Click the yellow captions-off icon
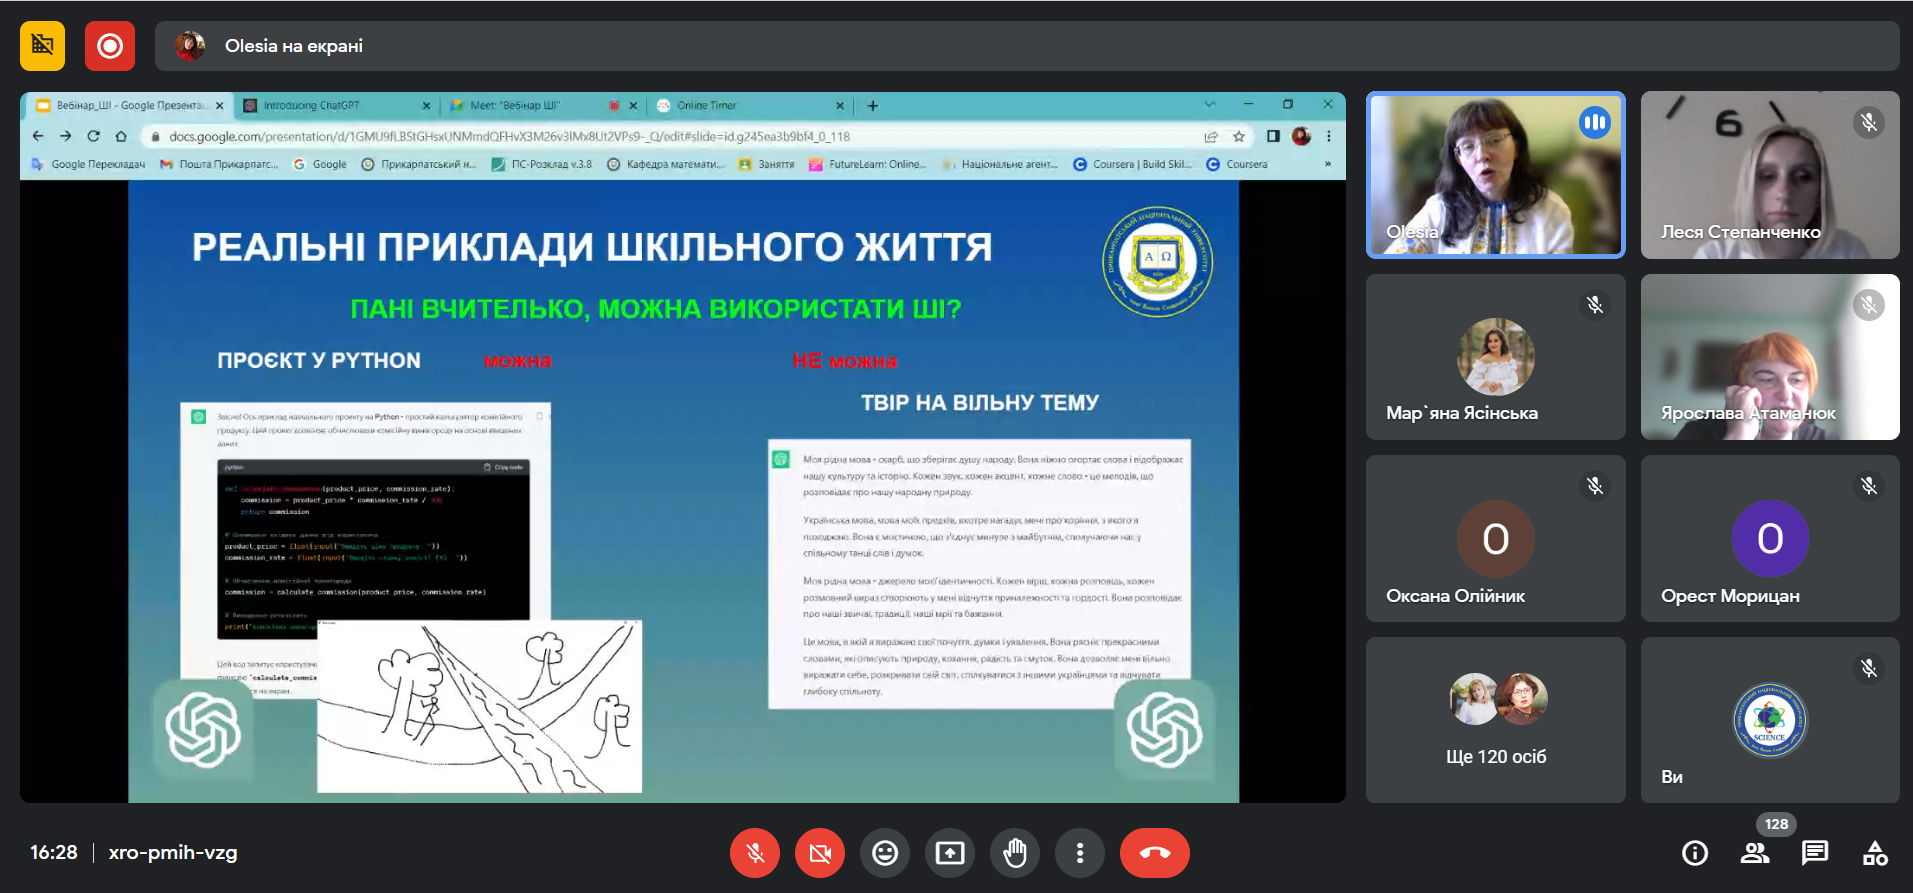The width and height of the screenshot is (1913, 893). [43, 46]
